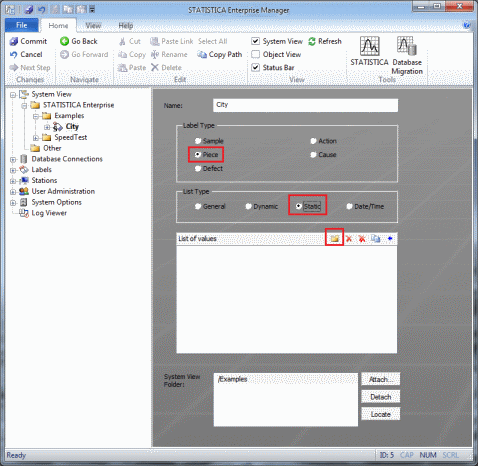This screenshot has height=466, width=478.
Task: Select the Action label type
Action: click(313, 141)
